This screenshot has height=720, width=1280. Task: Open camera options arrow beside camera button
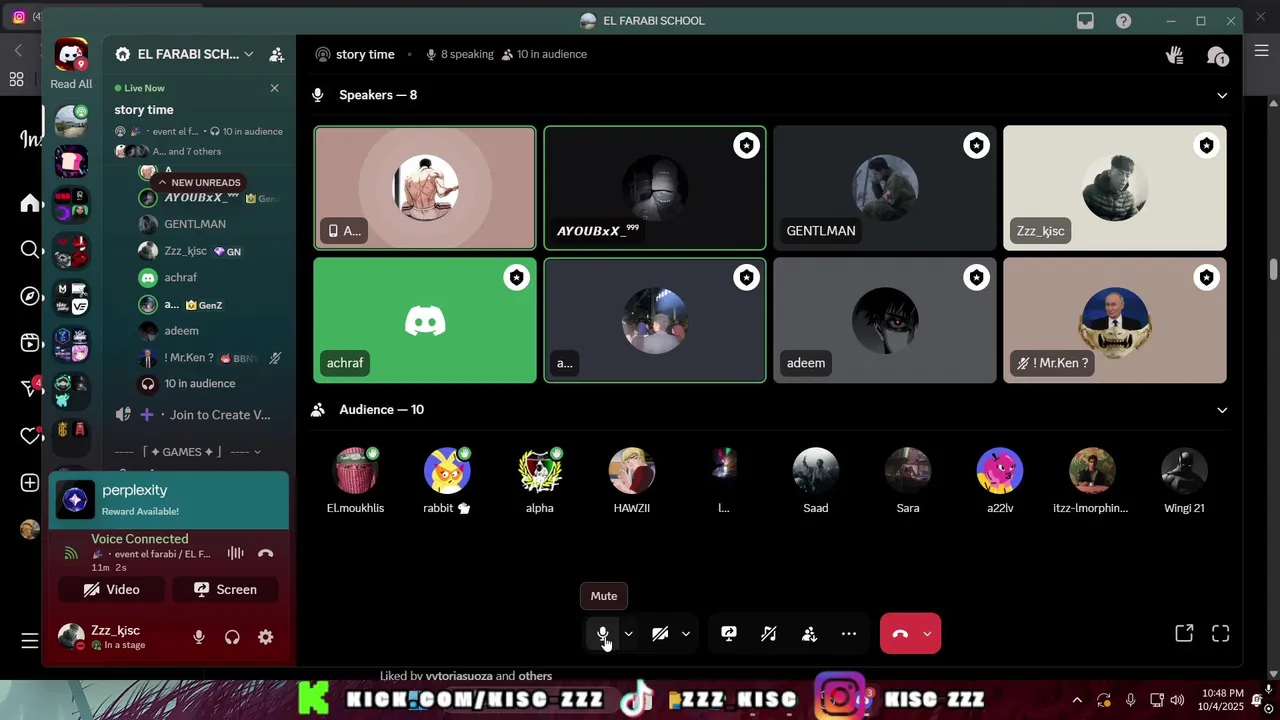pyautogui.click(x=685, y=634)
